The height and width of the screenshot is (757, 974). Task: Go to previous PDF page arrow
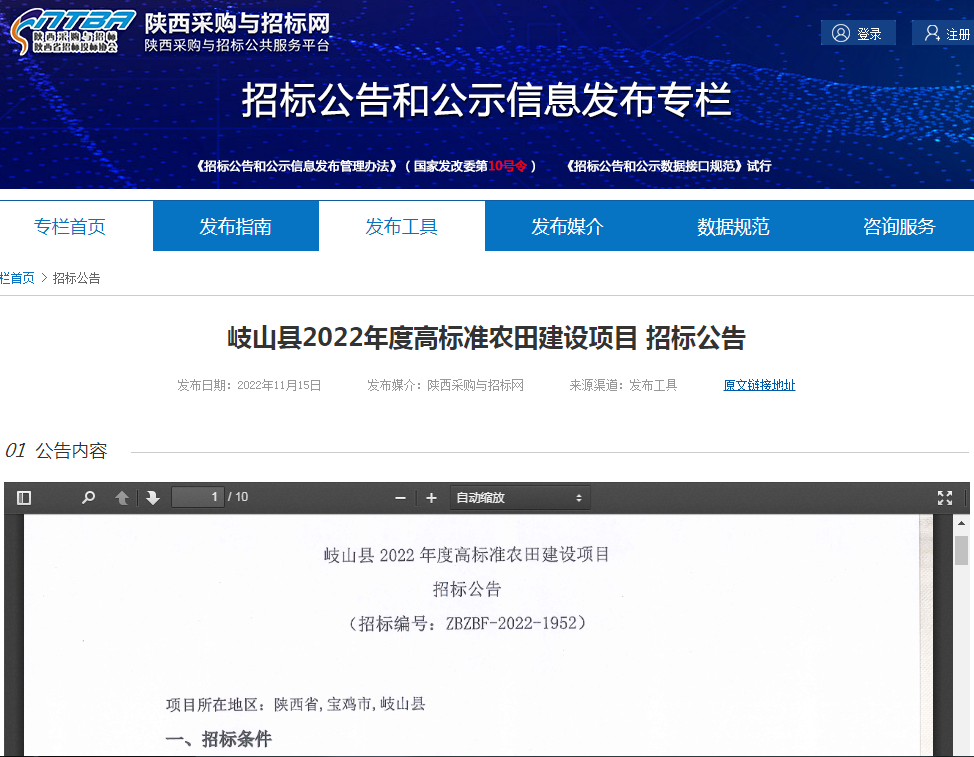(122, 497)
